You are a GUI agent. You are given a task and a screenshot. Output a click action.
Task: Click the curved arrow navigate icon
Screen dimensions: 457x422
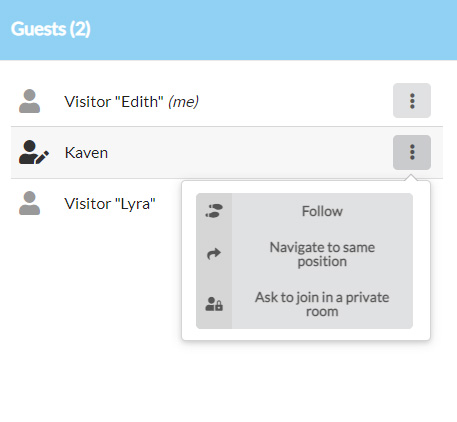(x=214, y=254)
